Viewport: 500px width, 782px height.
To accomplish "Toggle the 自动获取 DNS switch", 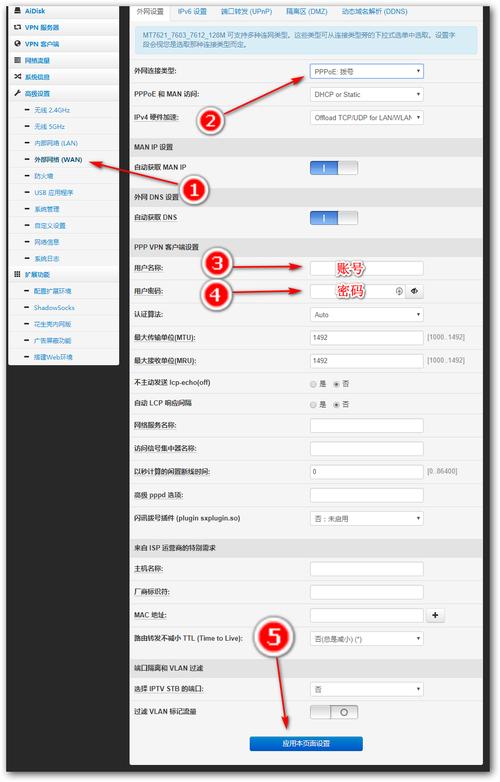I will click(x=333, y=217).
